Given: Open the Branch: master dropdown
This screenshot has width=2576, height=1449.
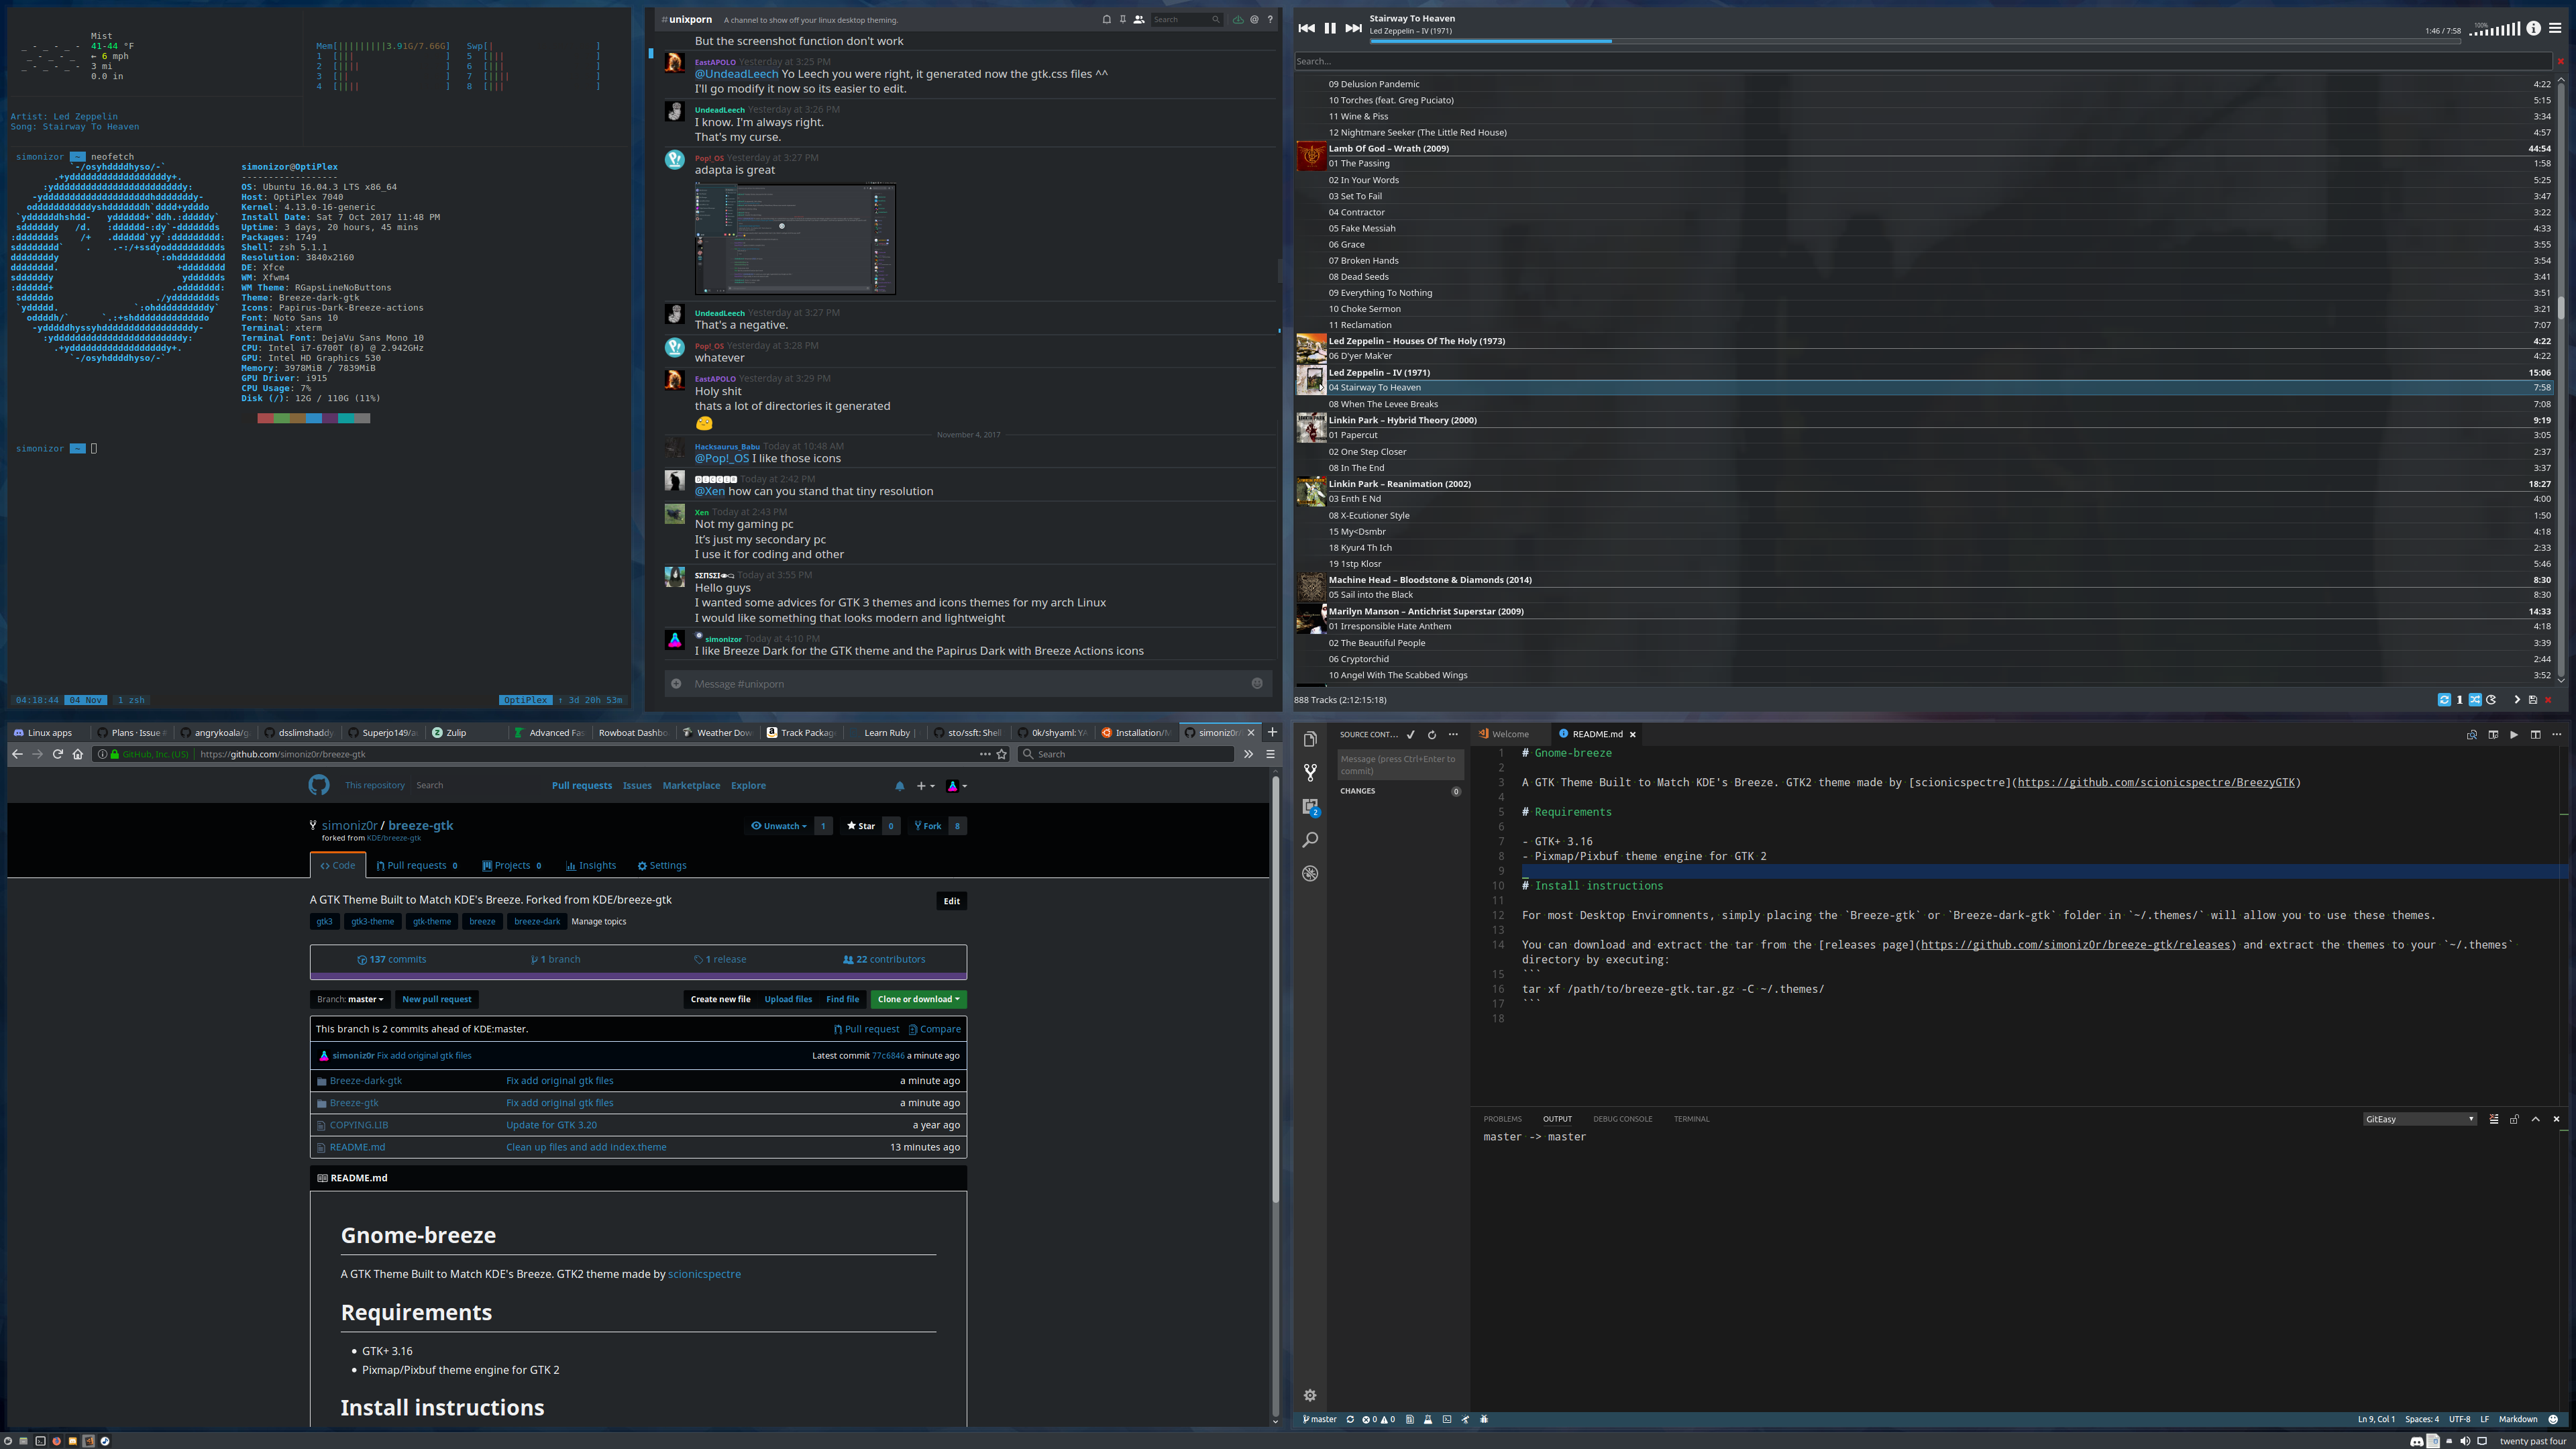Looking at the screenshot, I should (349, 999).
